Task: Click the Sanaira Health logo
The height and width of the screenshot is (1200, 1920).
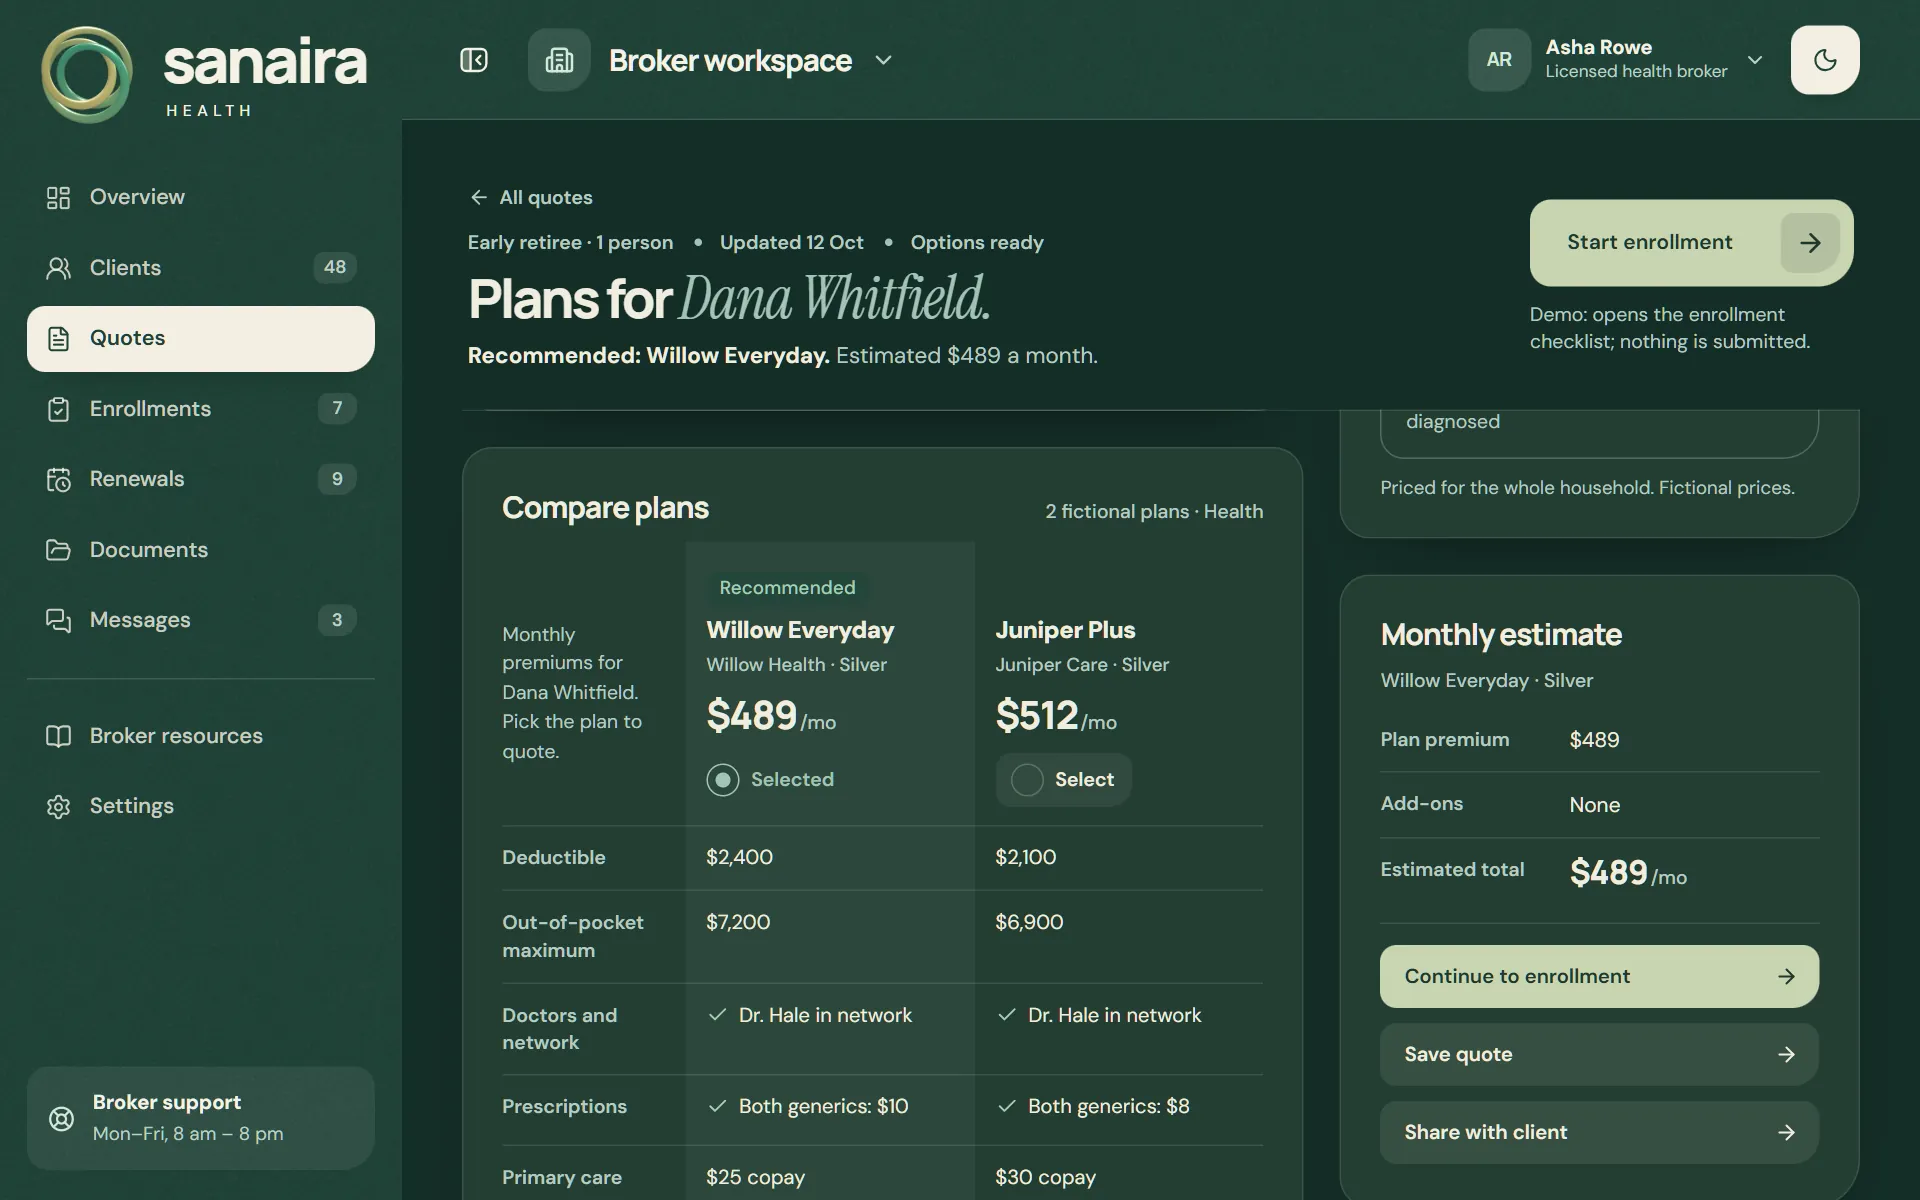Action: 204,75
